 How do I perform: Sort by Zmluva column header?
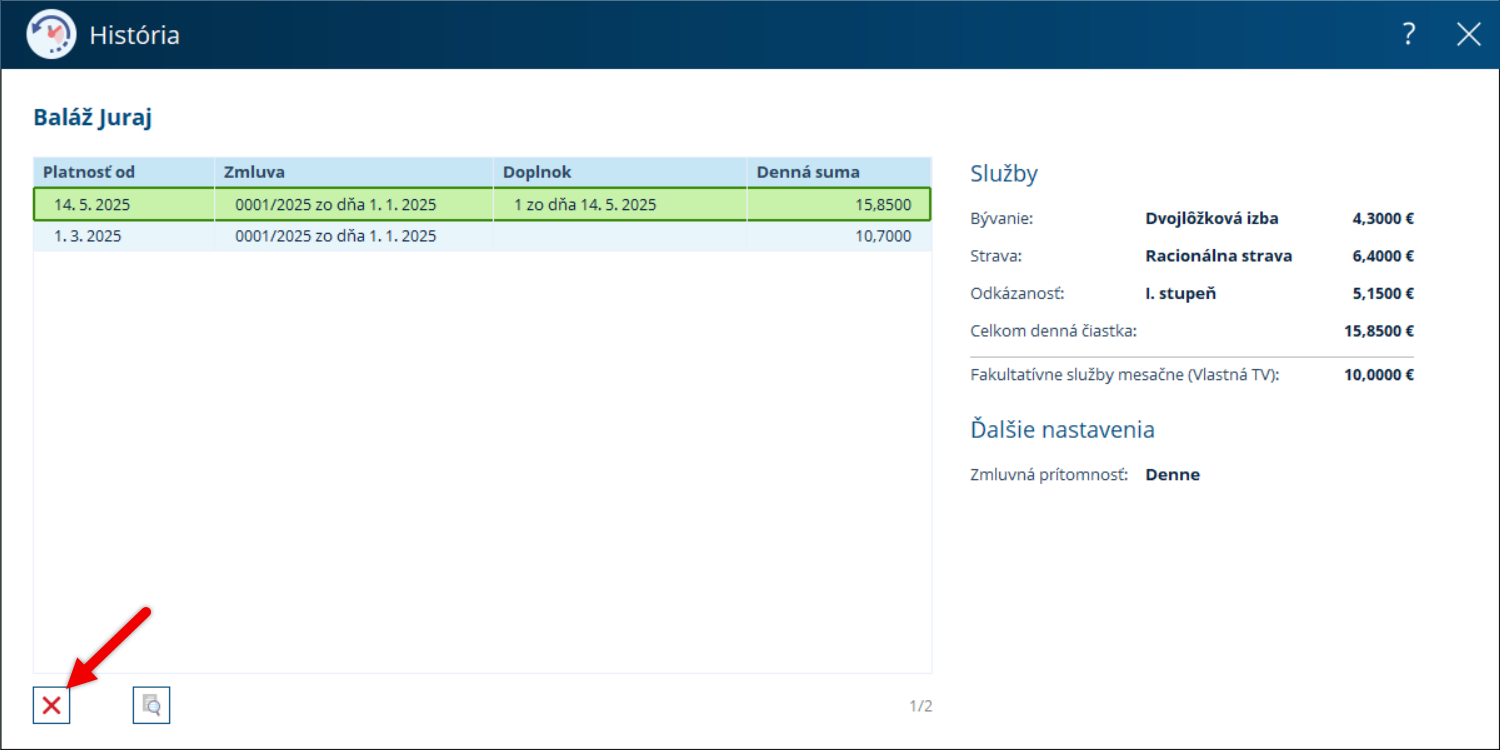(x=354, y=172)
